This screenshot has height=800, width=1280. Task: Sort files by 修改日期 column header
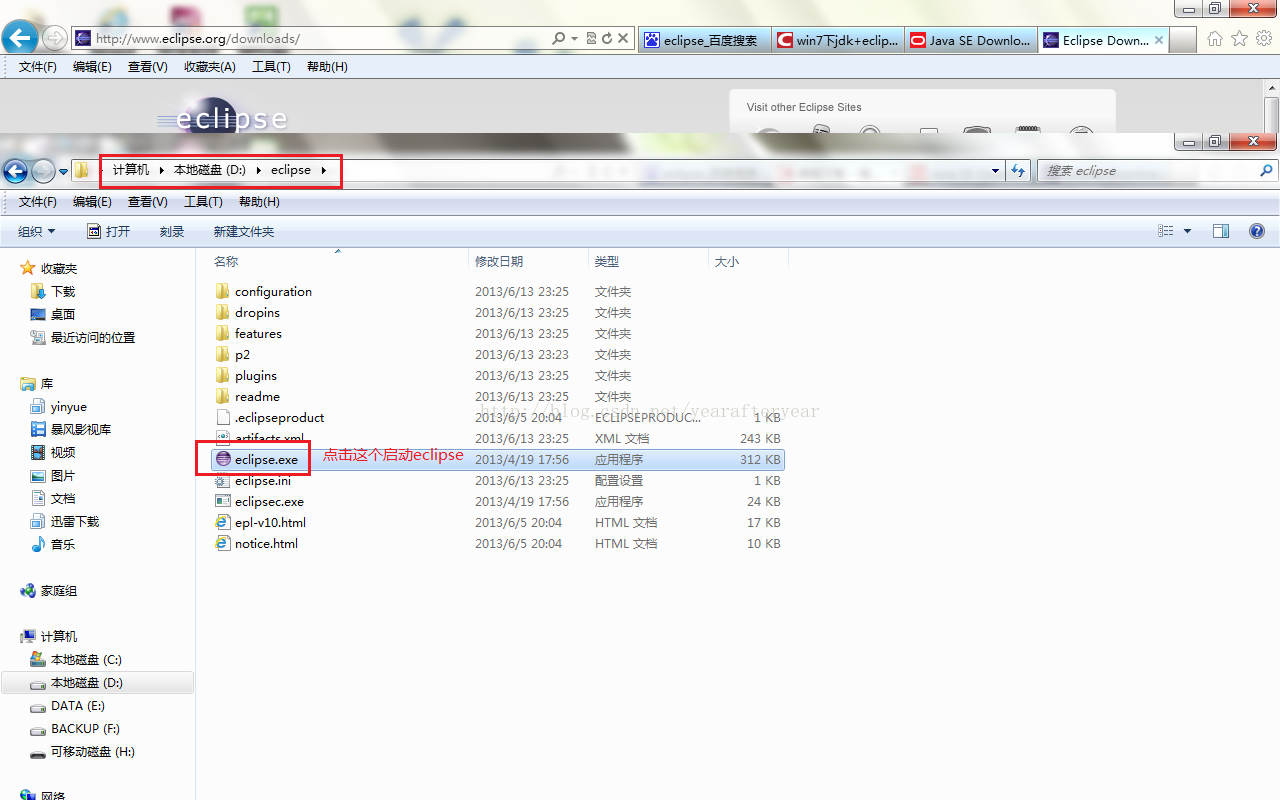pyautogui.click(x=499, y=261)
